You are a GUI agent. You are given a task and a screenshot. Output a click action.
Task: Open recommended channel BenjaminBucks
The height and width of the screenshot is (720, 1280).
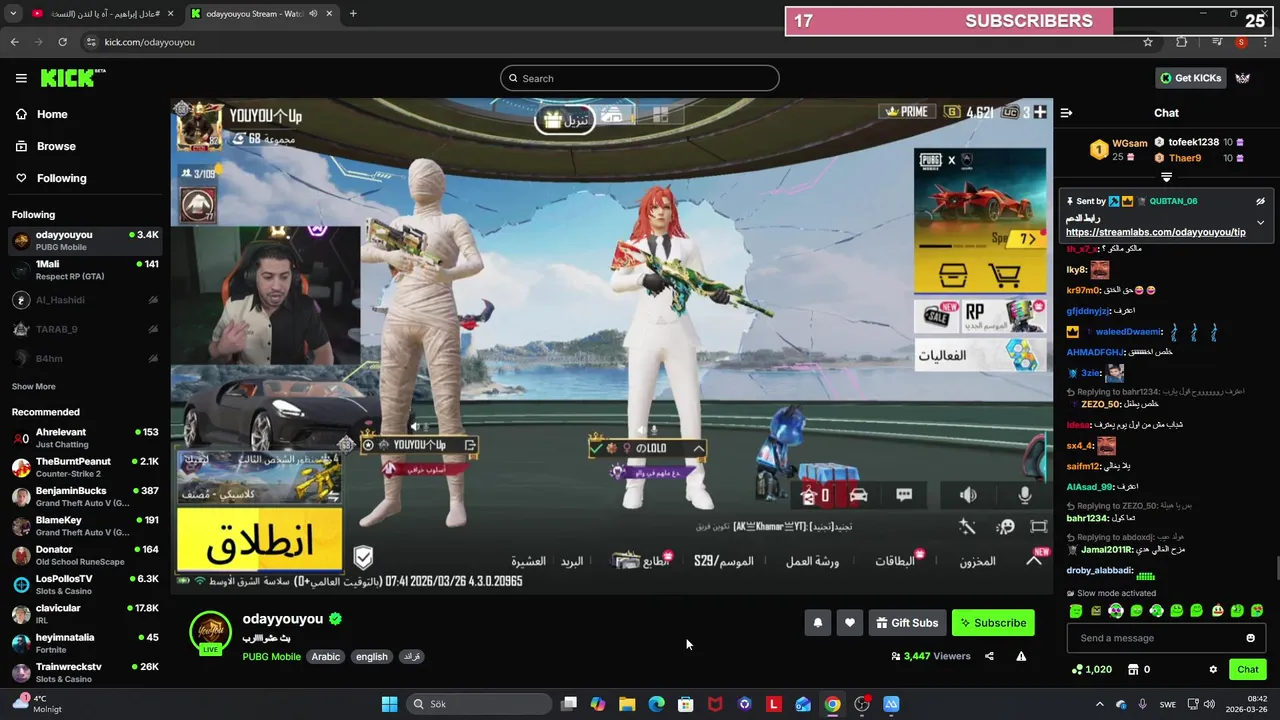coord(85,497)
